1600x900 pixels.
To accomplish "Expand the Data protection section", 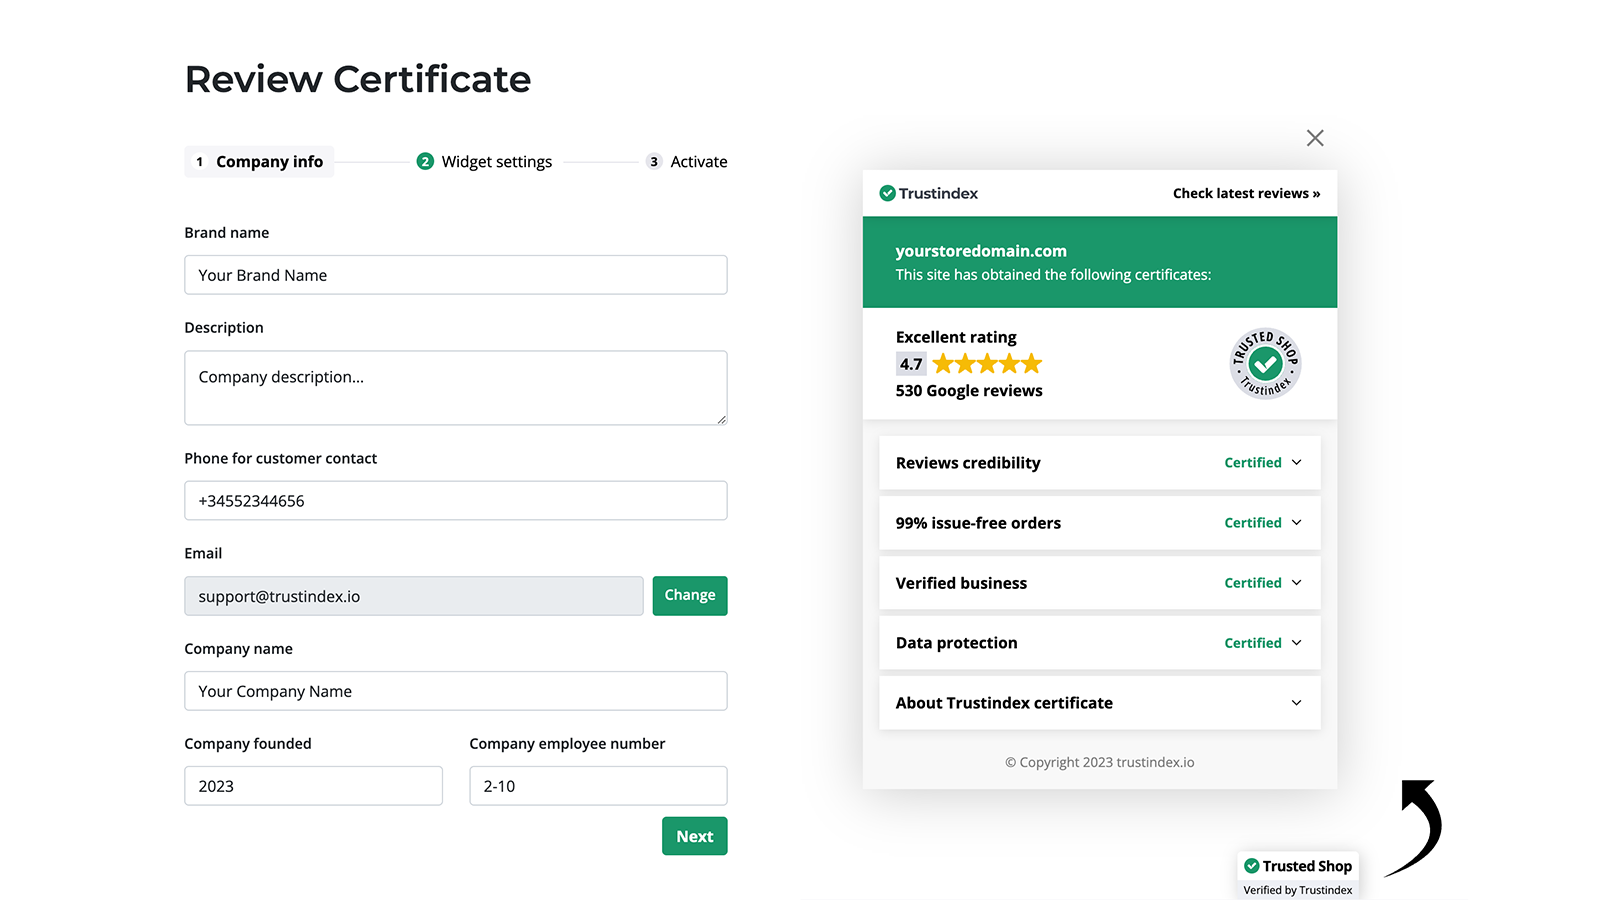I will coord(1100,643).
